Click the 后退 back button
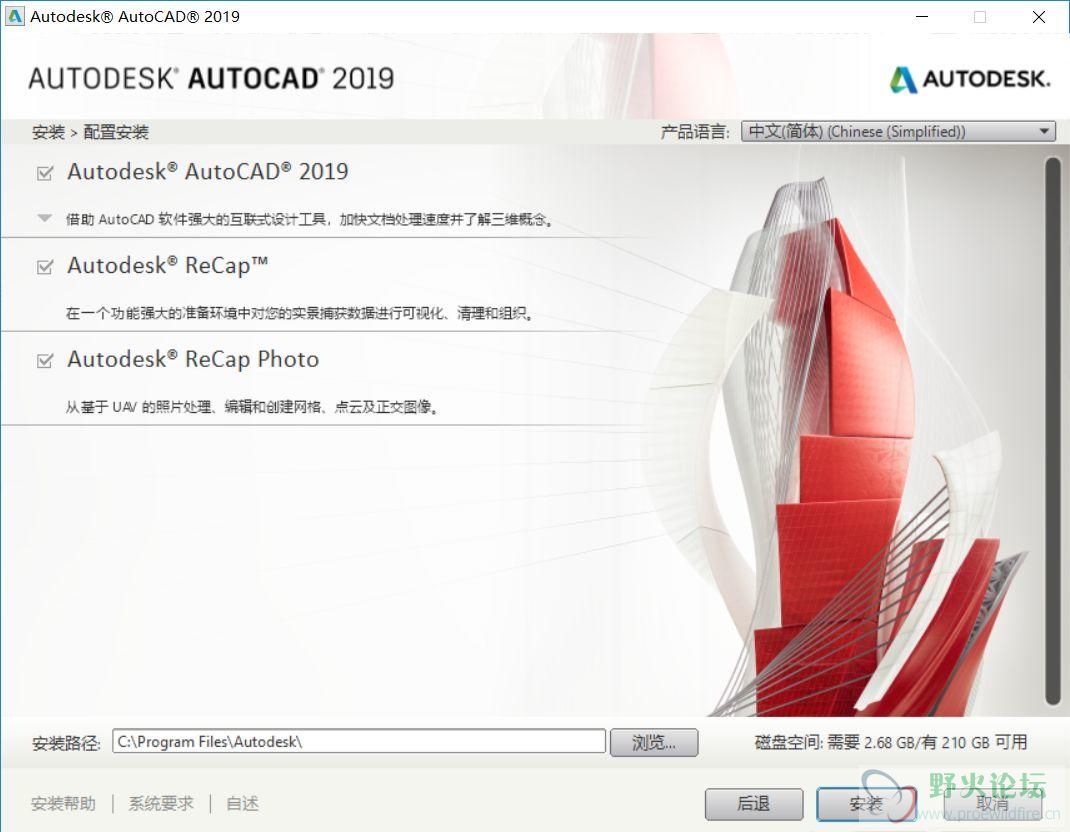Viewport: 1070px width, 832px height. tap(753, 804)
